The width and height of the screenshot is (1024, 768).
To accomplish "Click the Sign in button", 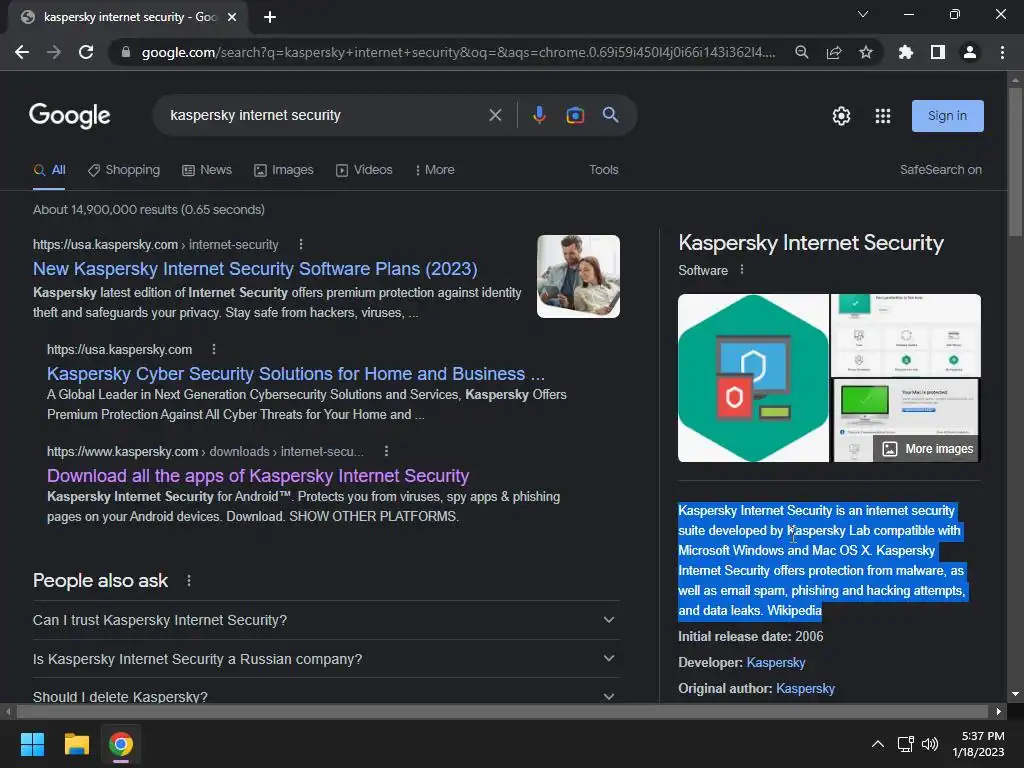I will tap(947, 116).
